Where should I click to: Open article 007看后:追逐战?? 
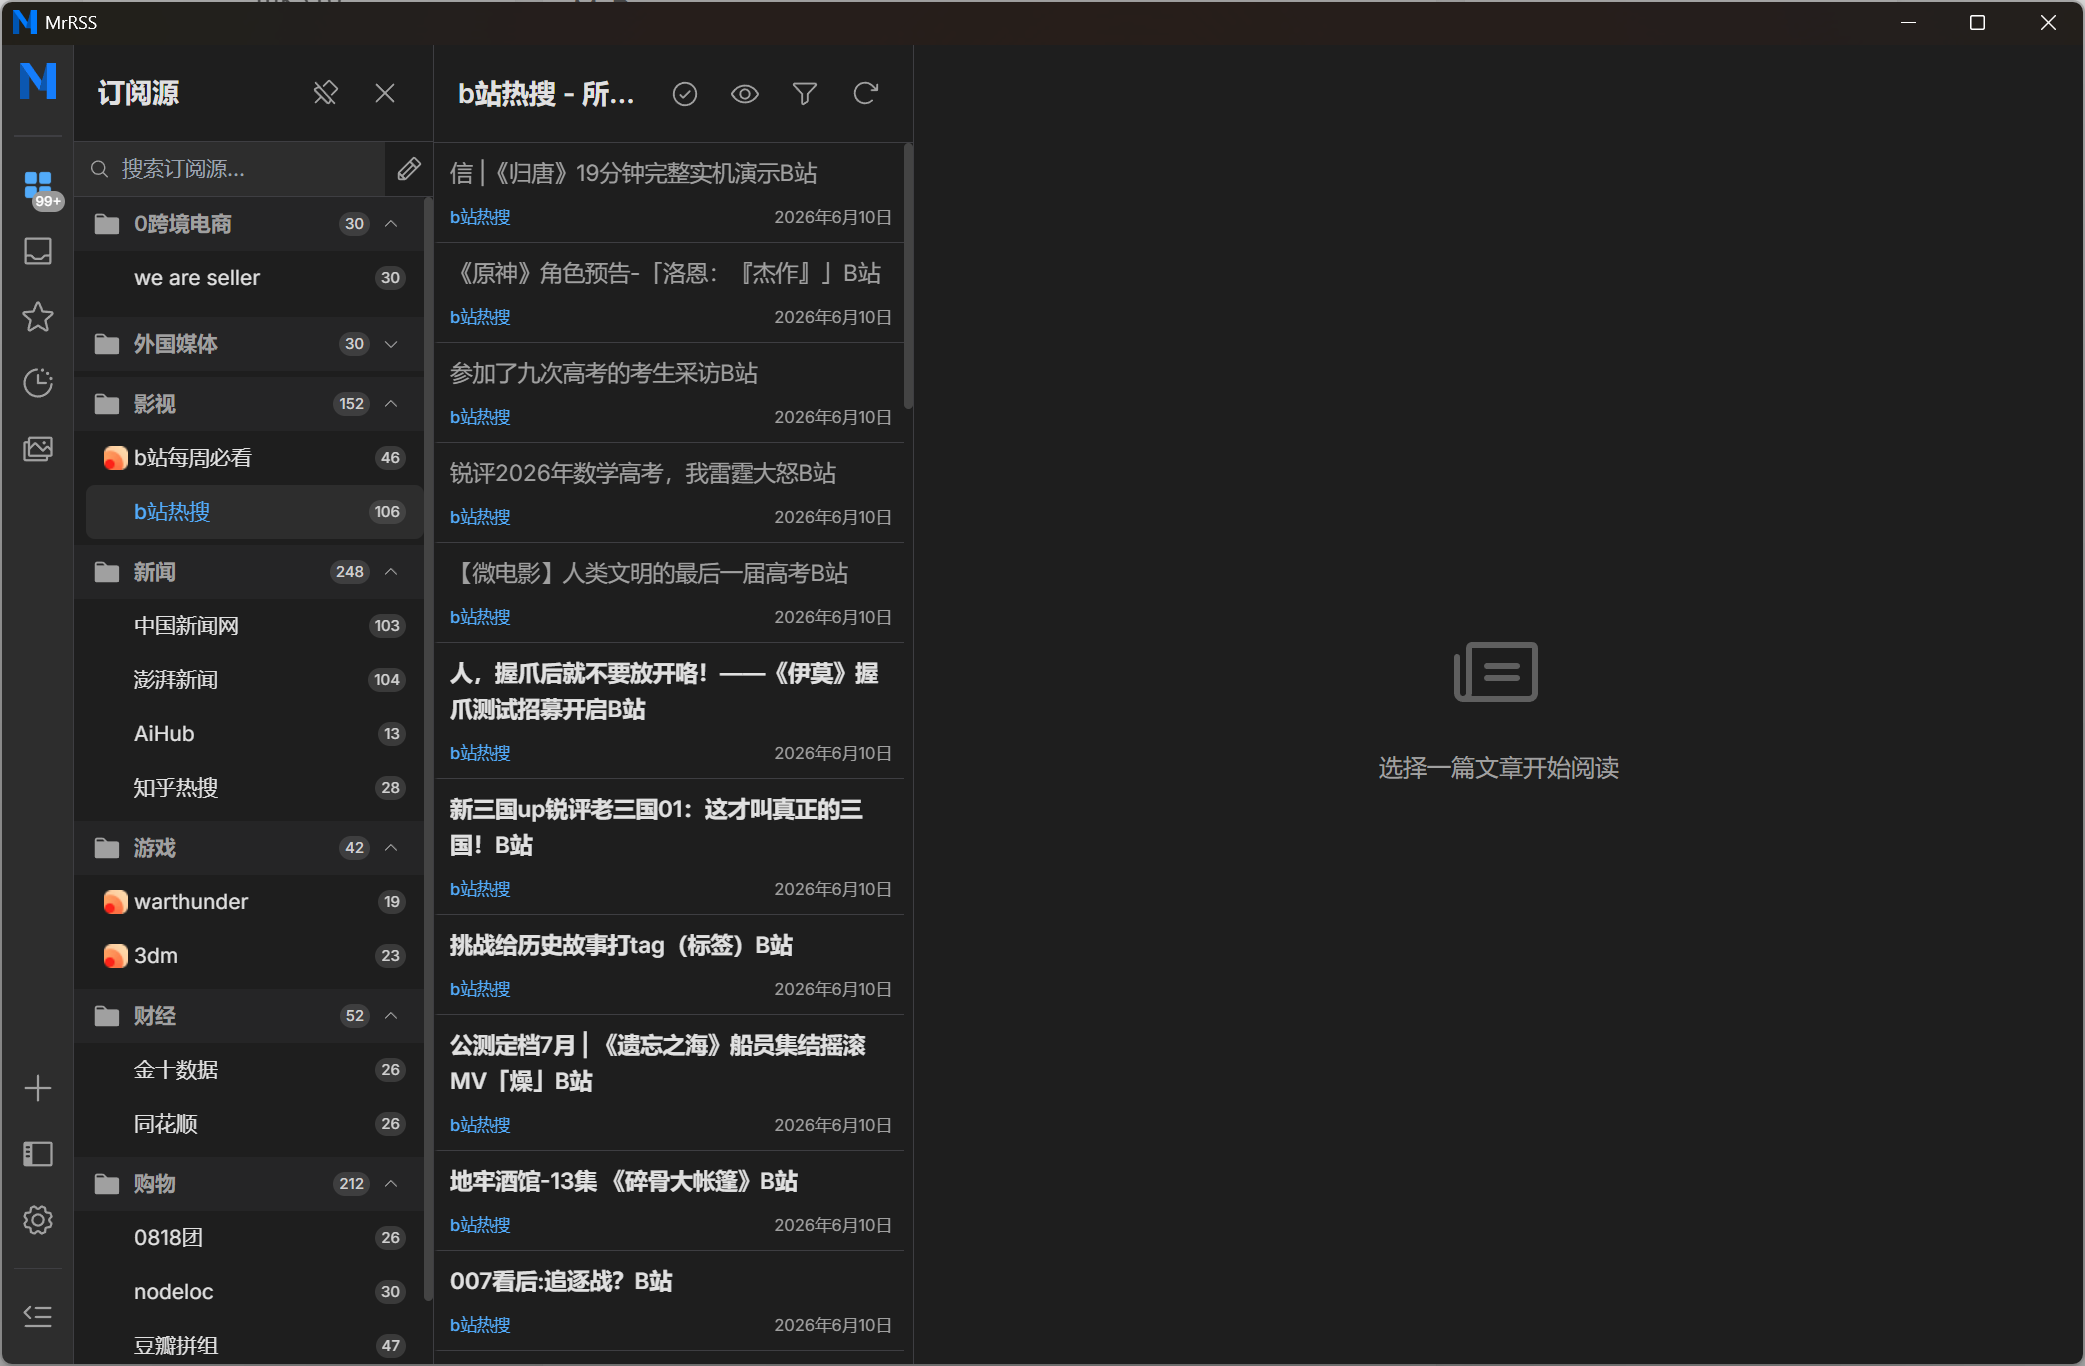point(670,1301)
